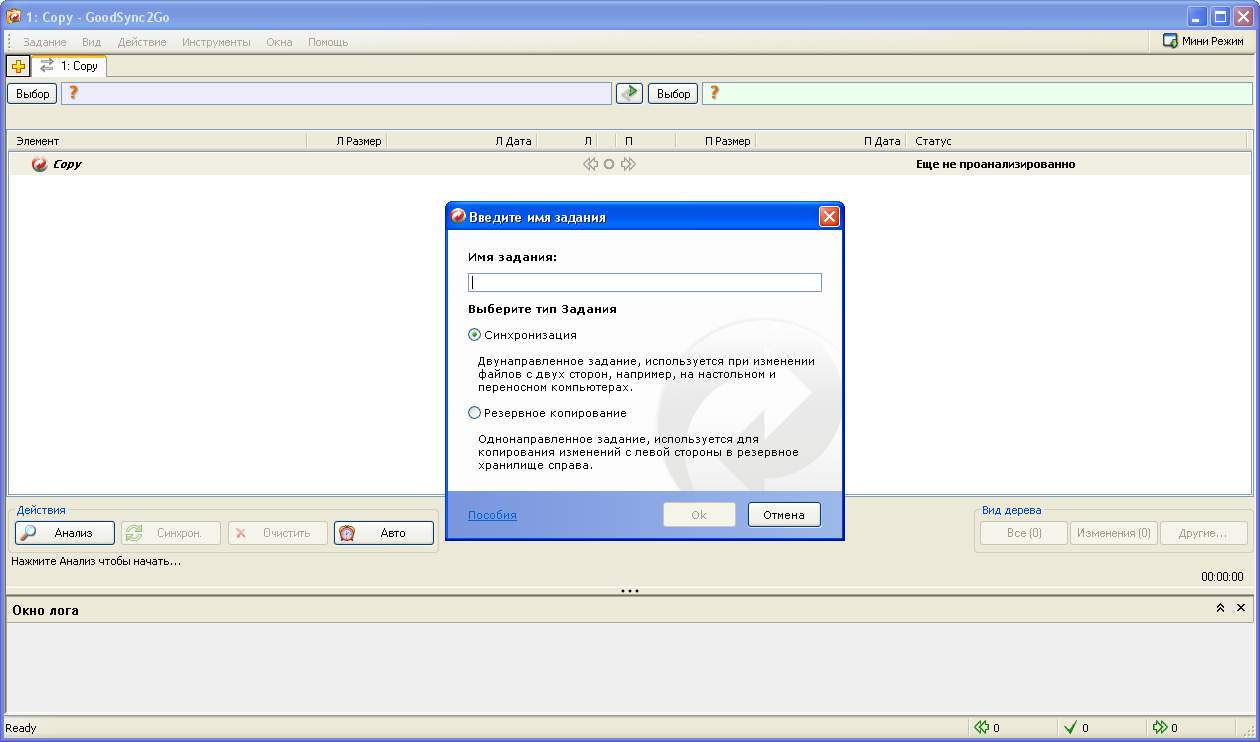The height and width of the screenshot is (742, 1260).
Task: Click the log panel splitter dots
Action: pyautogui.click(x=630, y=591)
